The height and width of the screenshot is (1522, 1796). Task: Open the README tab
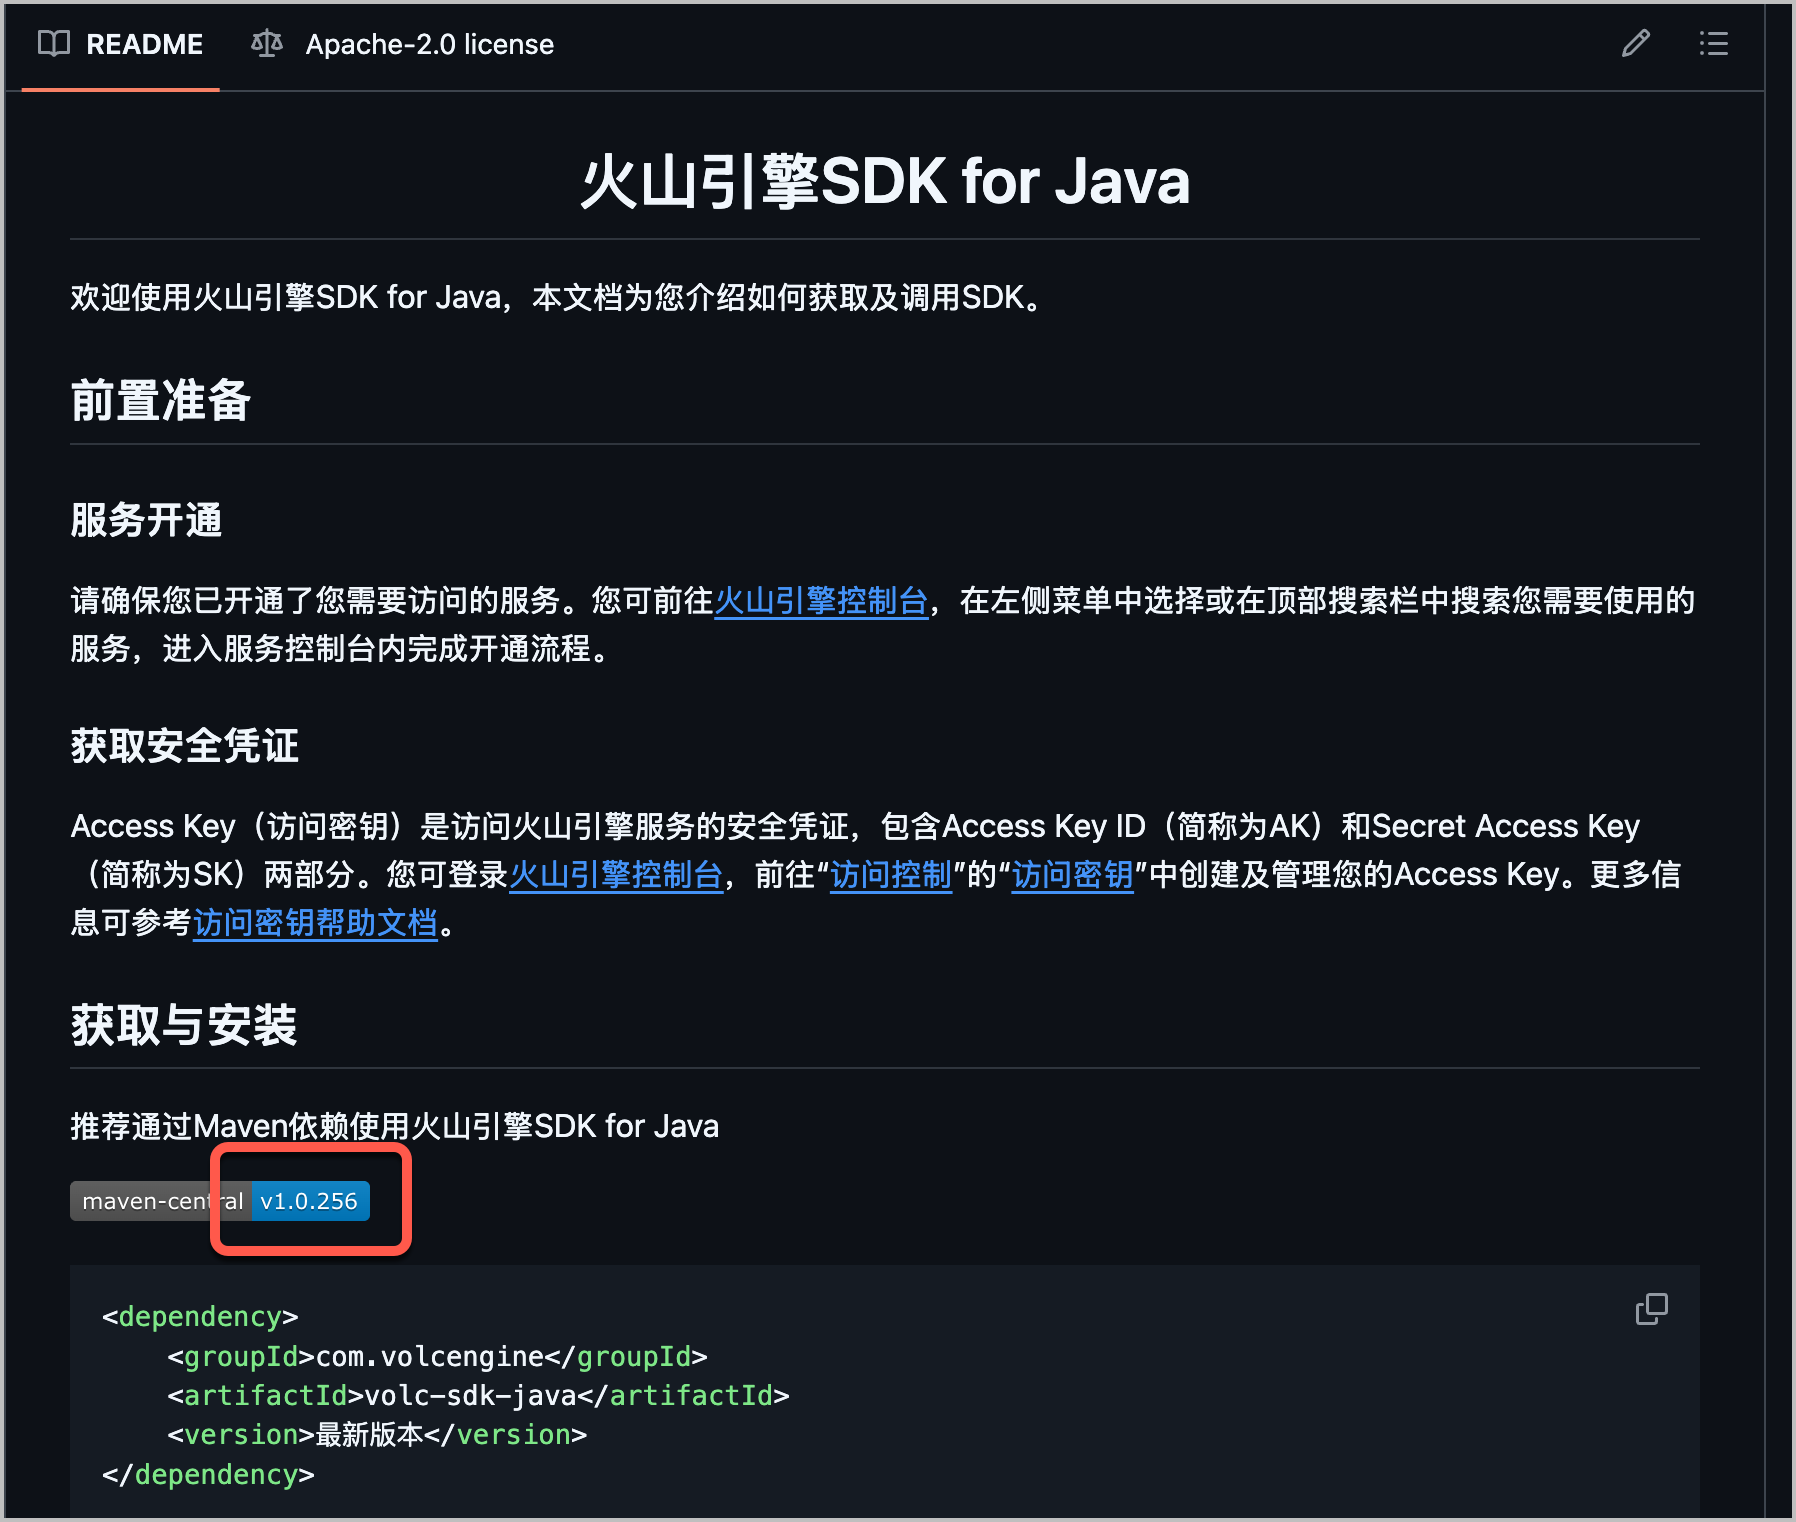[120, 45]
